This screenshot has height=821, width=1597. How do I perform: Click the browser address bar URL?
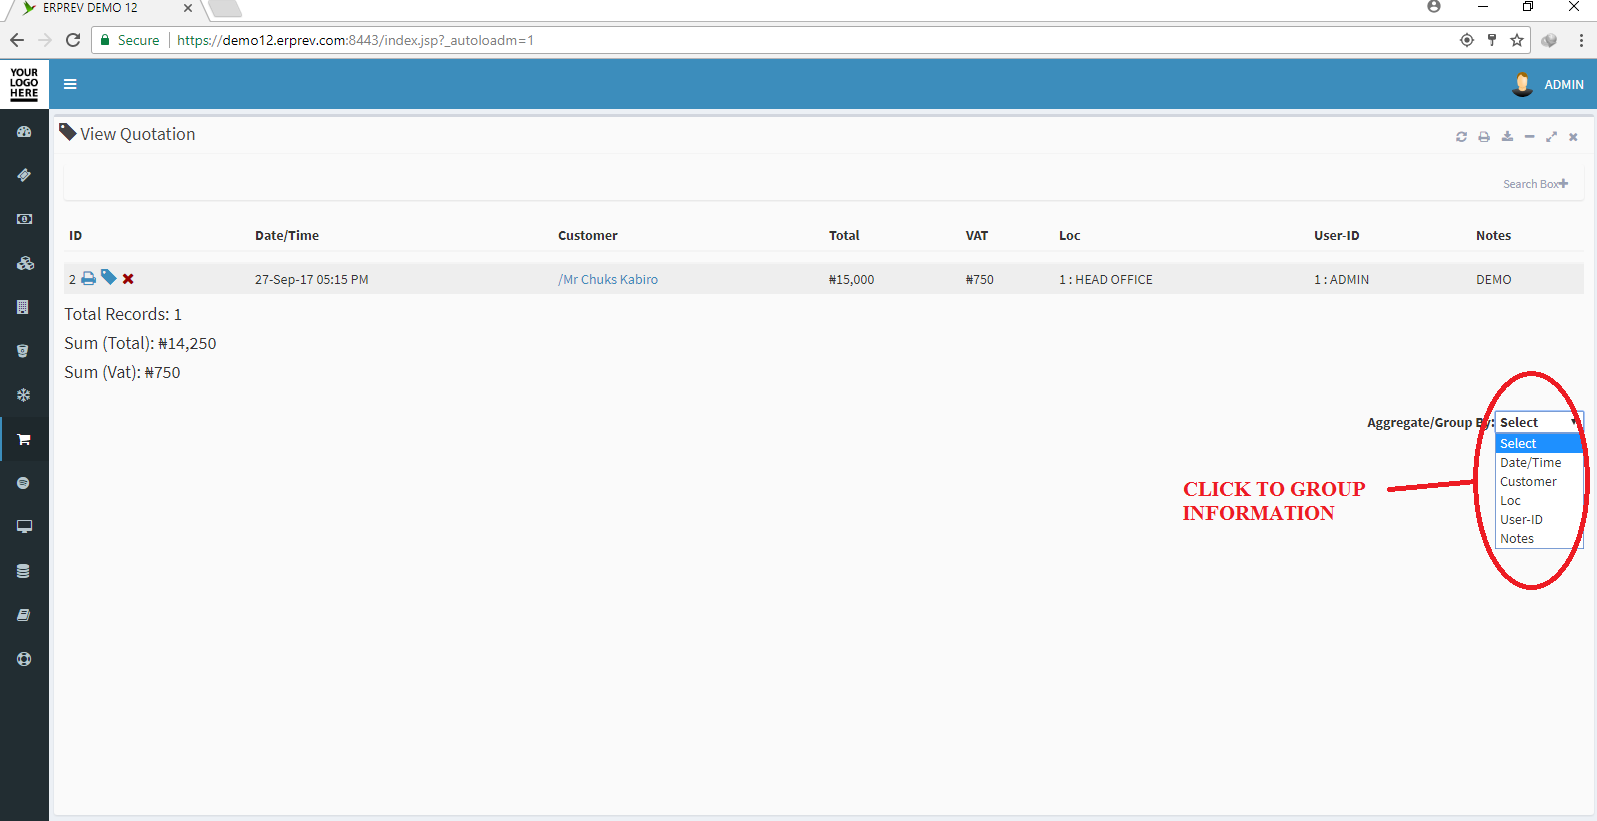[355, 41]
